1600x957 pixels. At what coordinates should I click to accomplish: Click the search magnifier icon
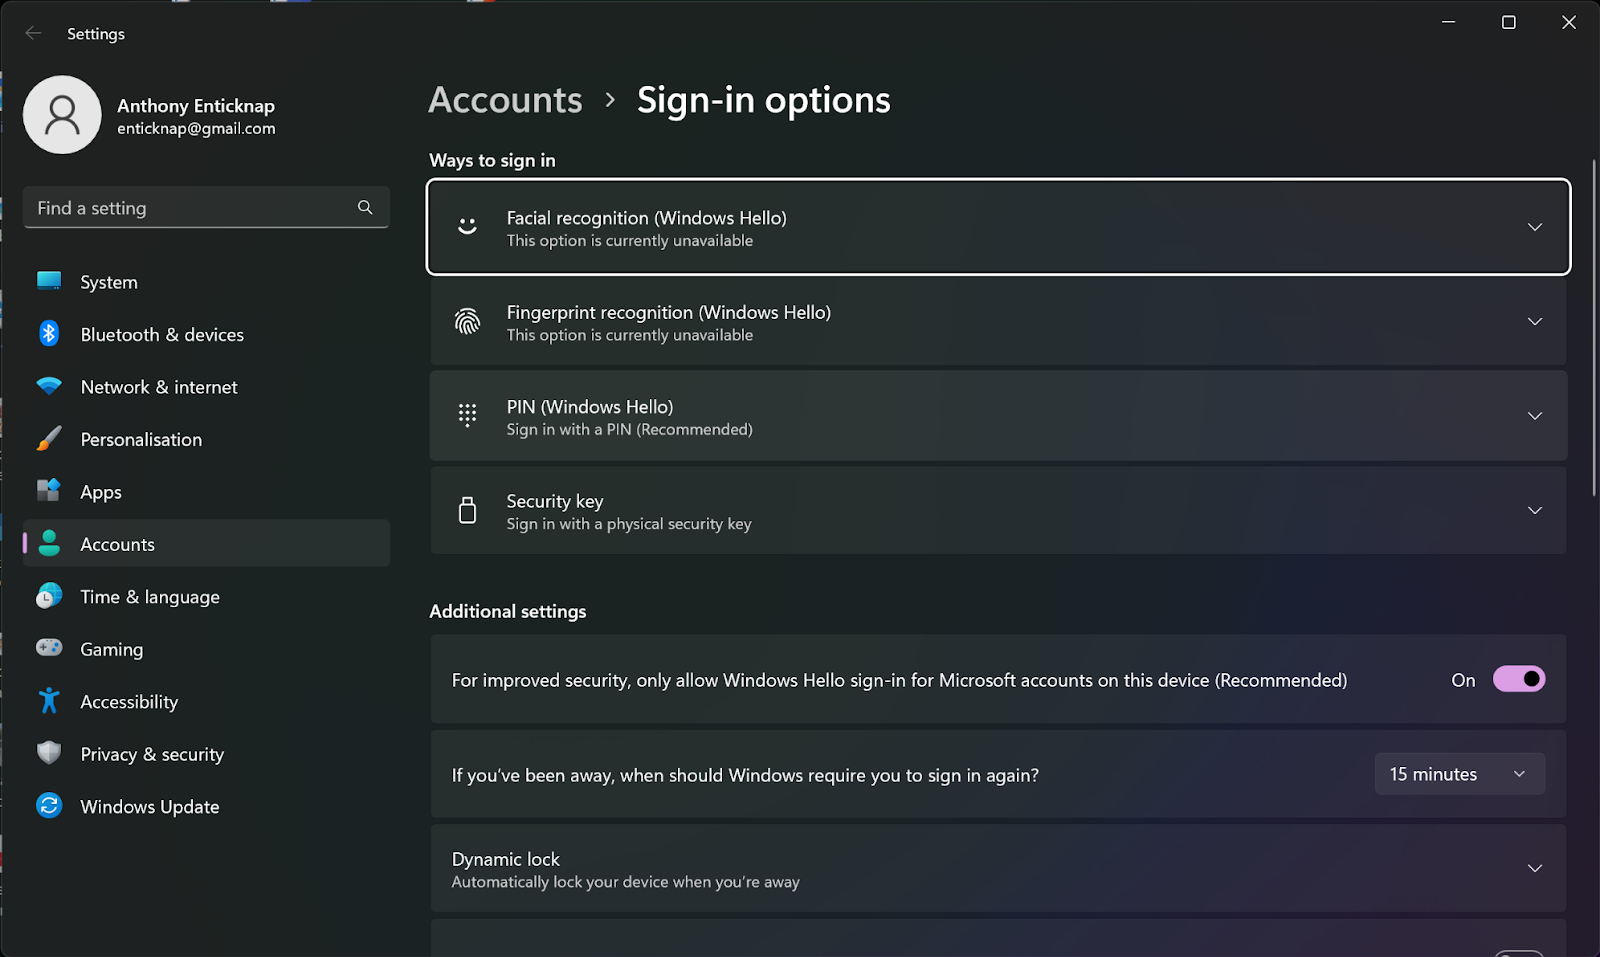[x=365, y=207]
